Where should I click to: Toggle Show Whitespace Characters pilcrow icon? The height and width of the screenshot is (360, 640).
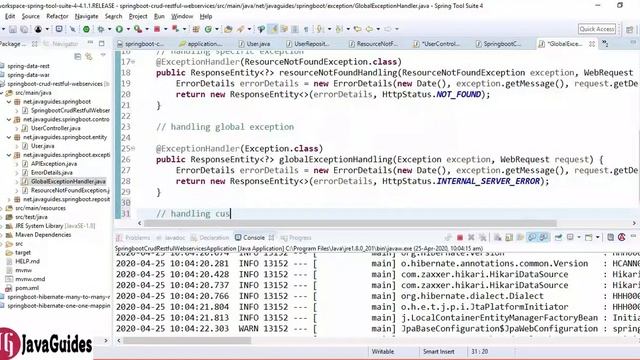[305, 29]
